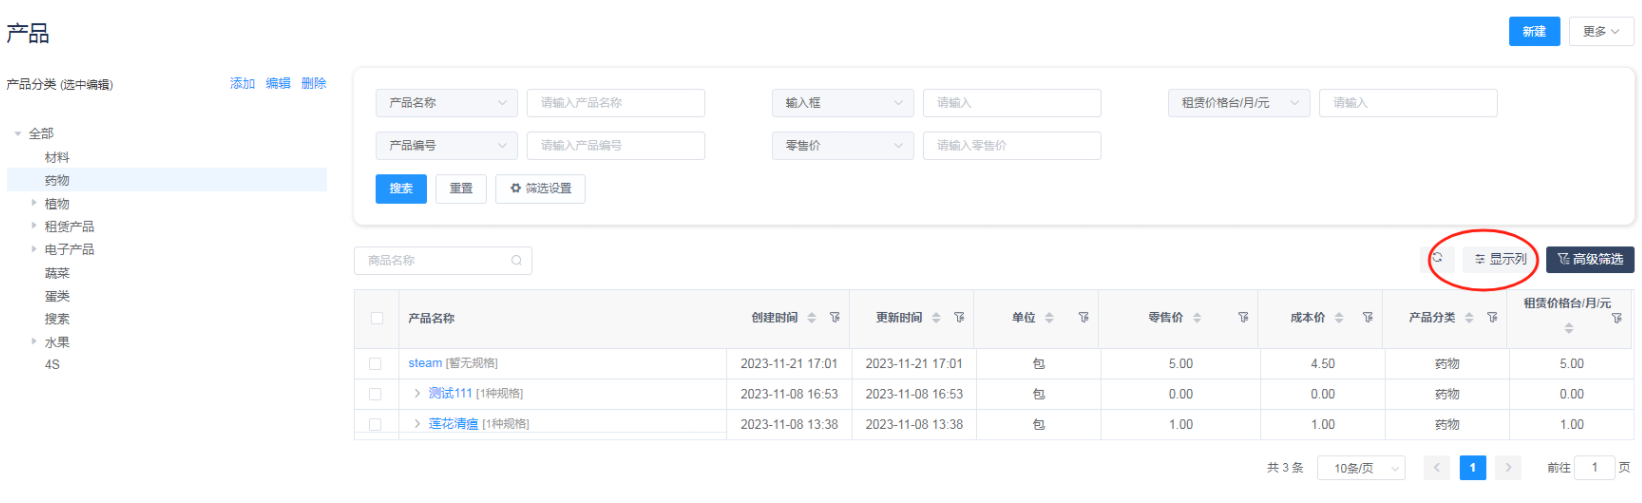This screenshot has width=1642, height=503.
Task: Open the filter icon for 零售价 column
Action: pyautogui.click(x=1243, y=318)
